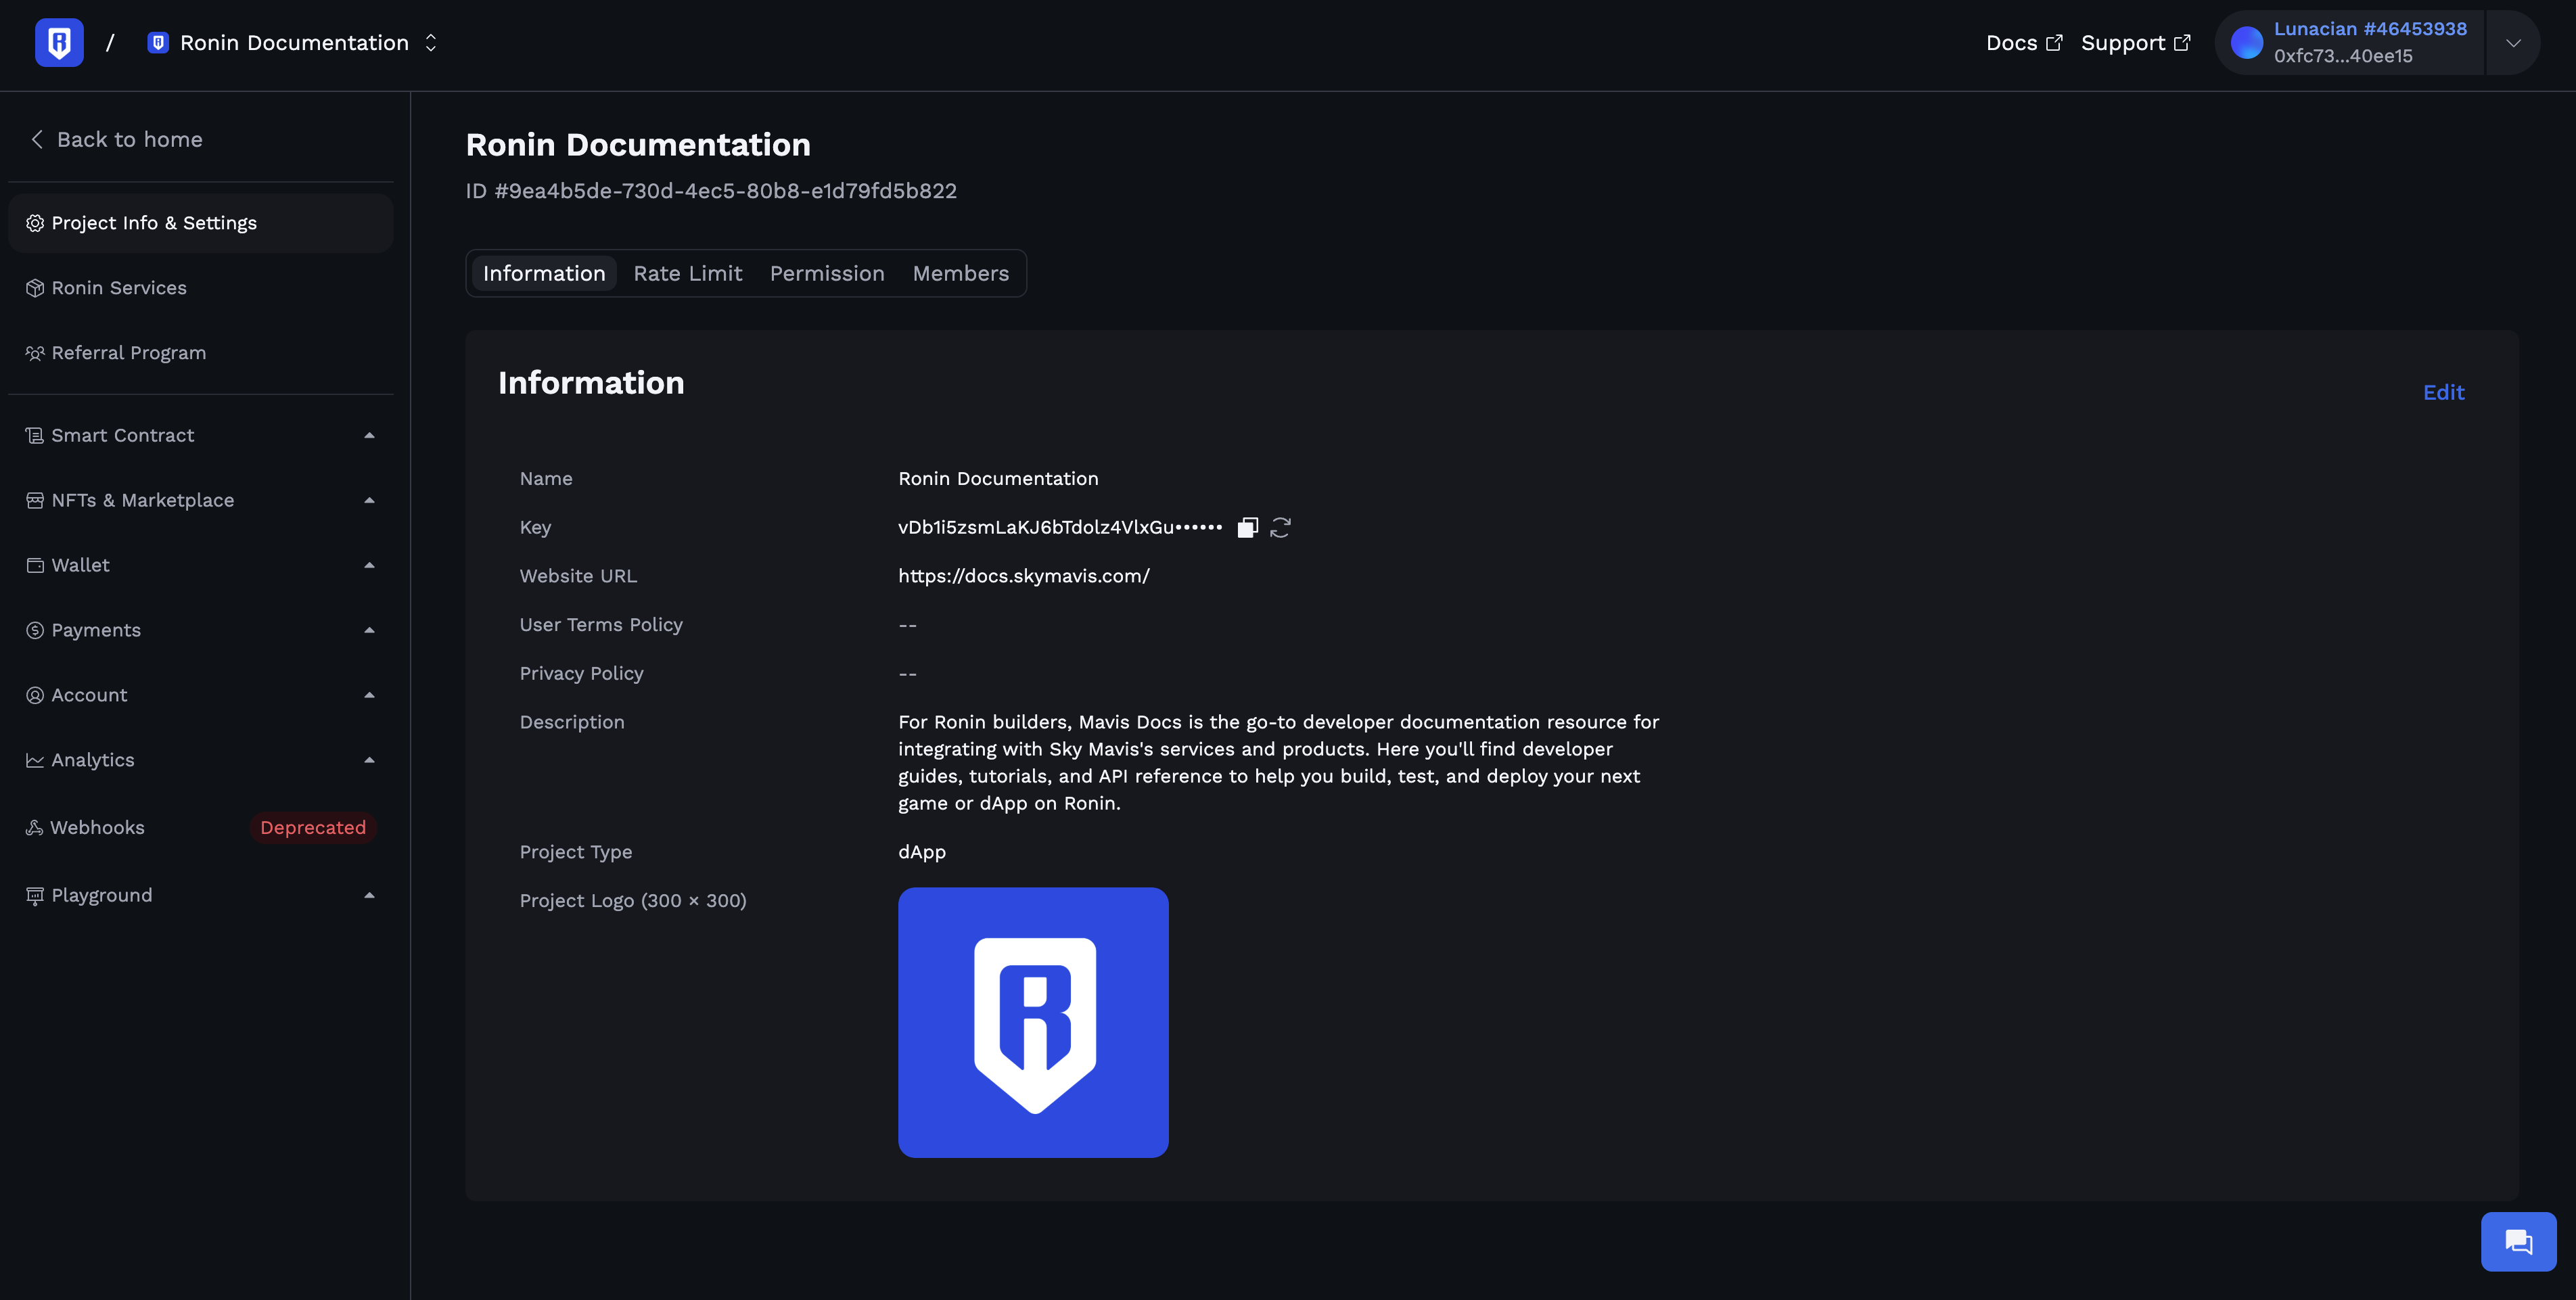Image resolution: width=2576 pixels, height=1300 pixels.
Task: Open the account dropdown chevron
Action: click(x=2513, y=43)
